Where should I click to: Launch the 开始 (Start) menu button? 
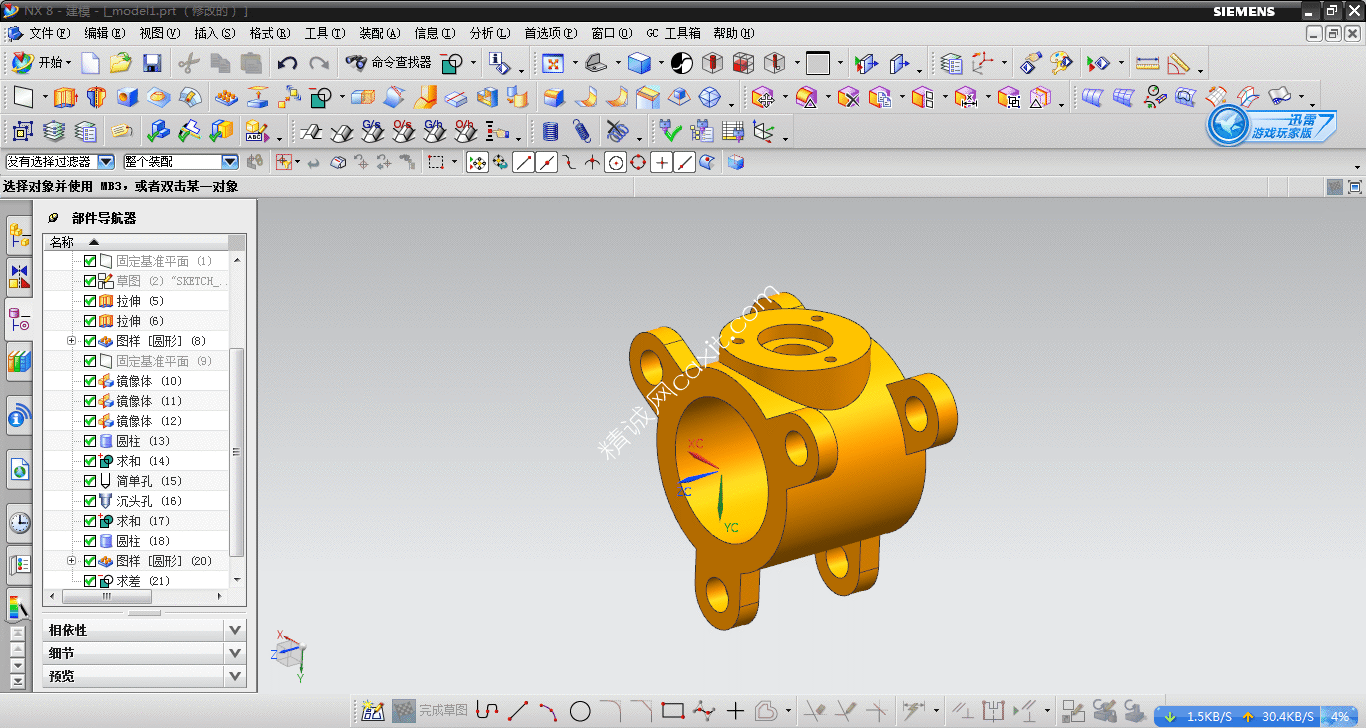pyautogui.click(x=40, y=63)
